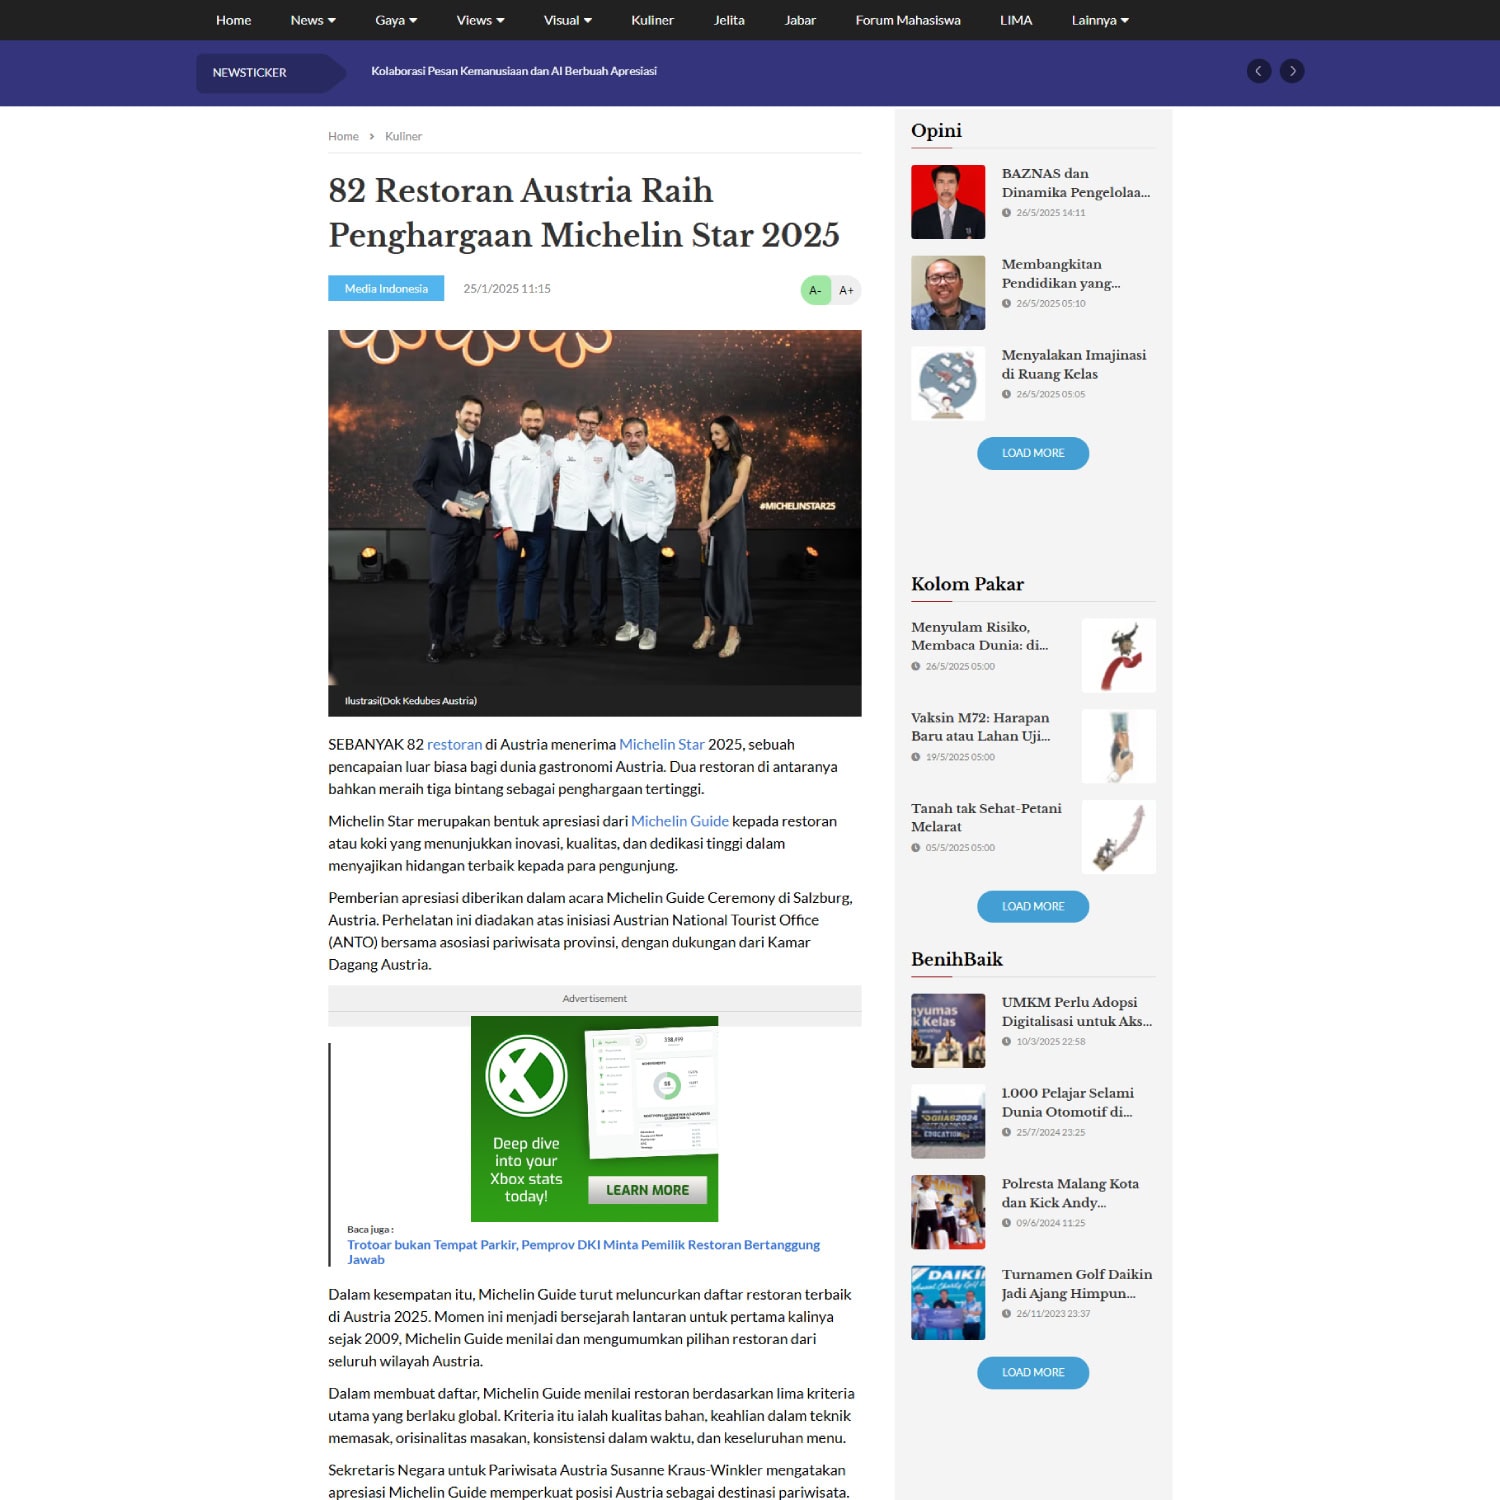Click LOAD MORE under BenihBaik section

[x=1033, y=1373]
